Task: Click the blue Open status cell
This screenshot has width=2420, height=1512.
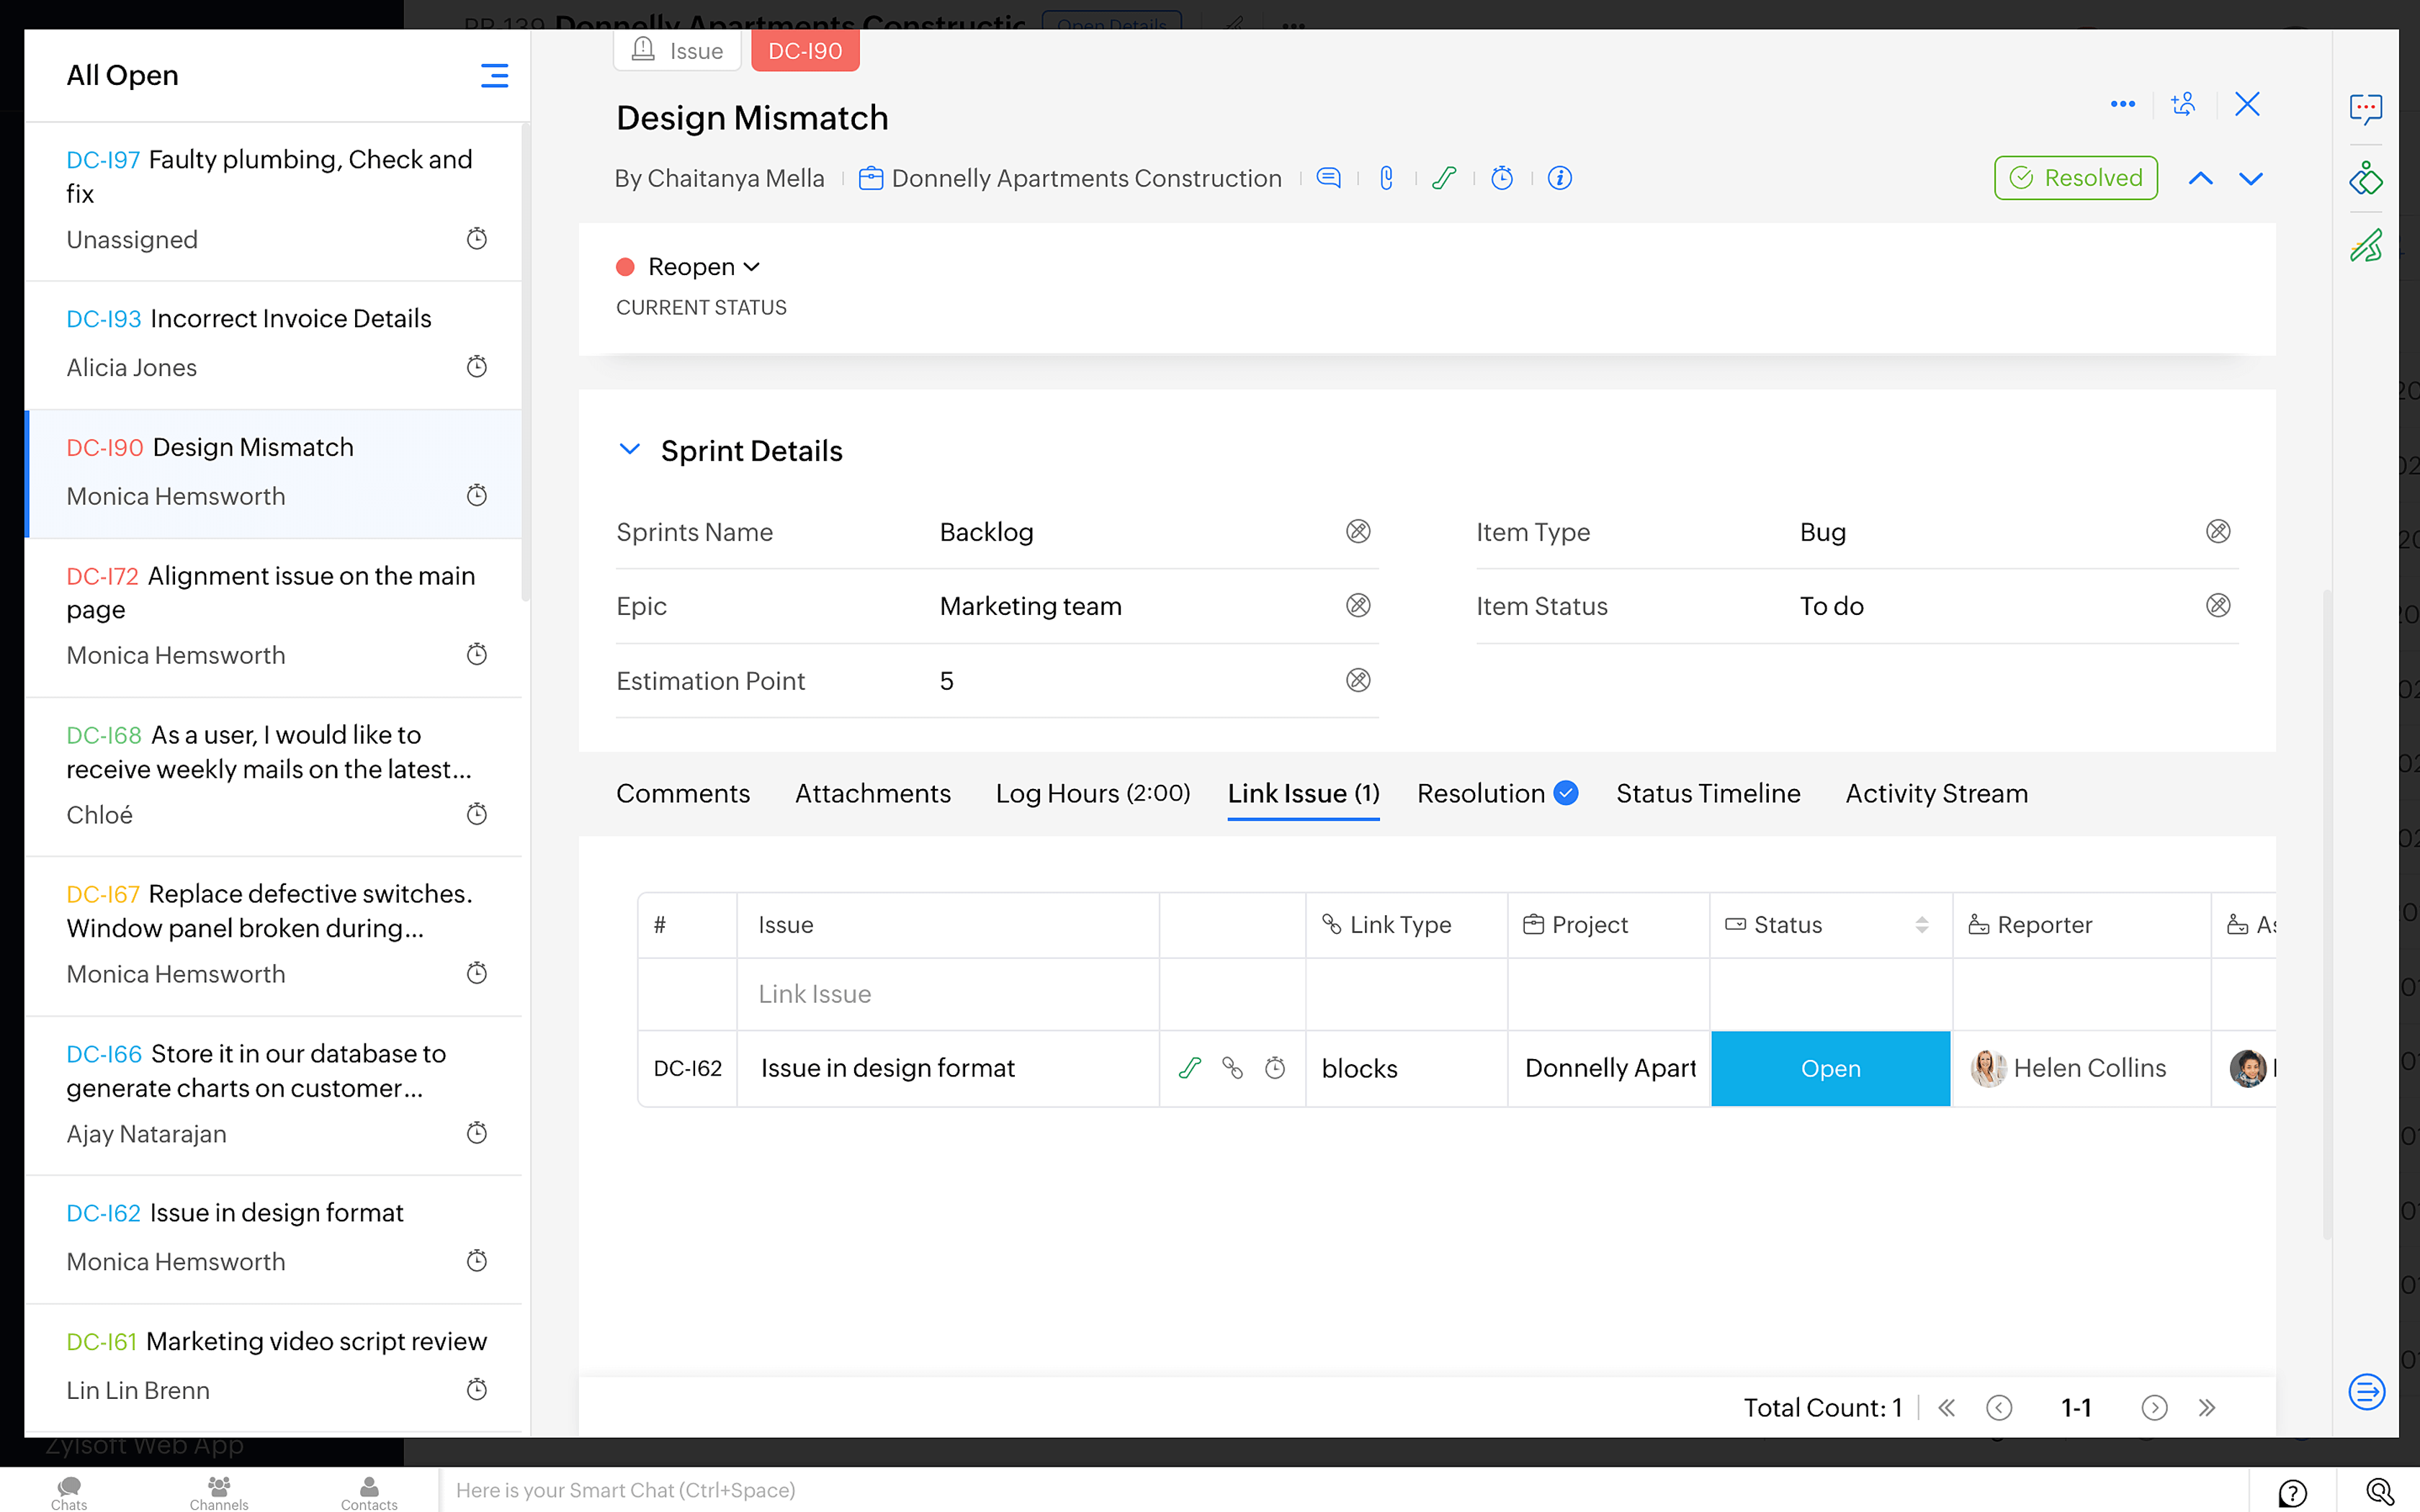Action: coord(1830,1068)
